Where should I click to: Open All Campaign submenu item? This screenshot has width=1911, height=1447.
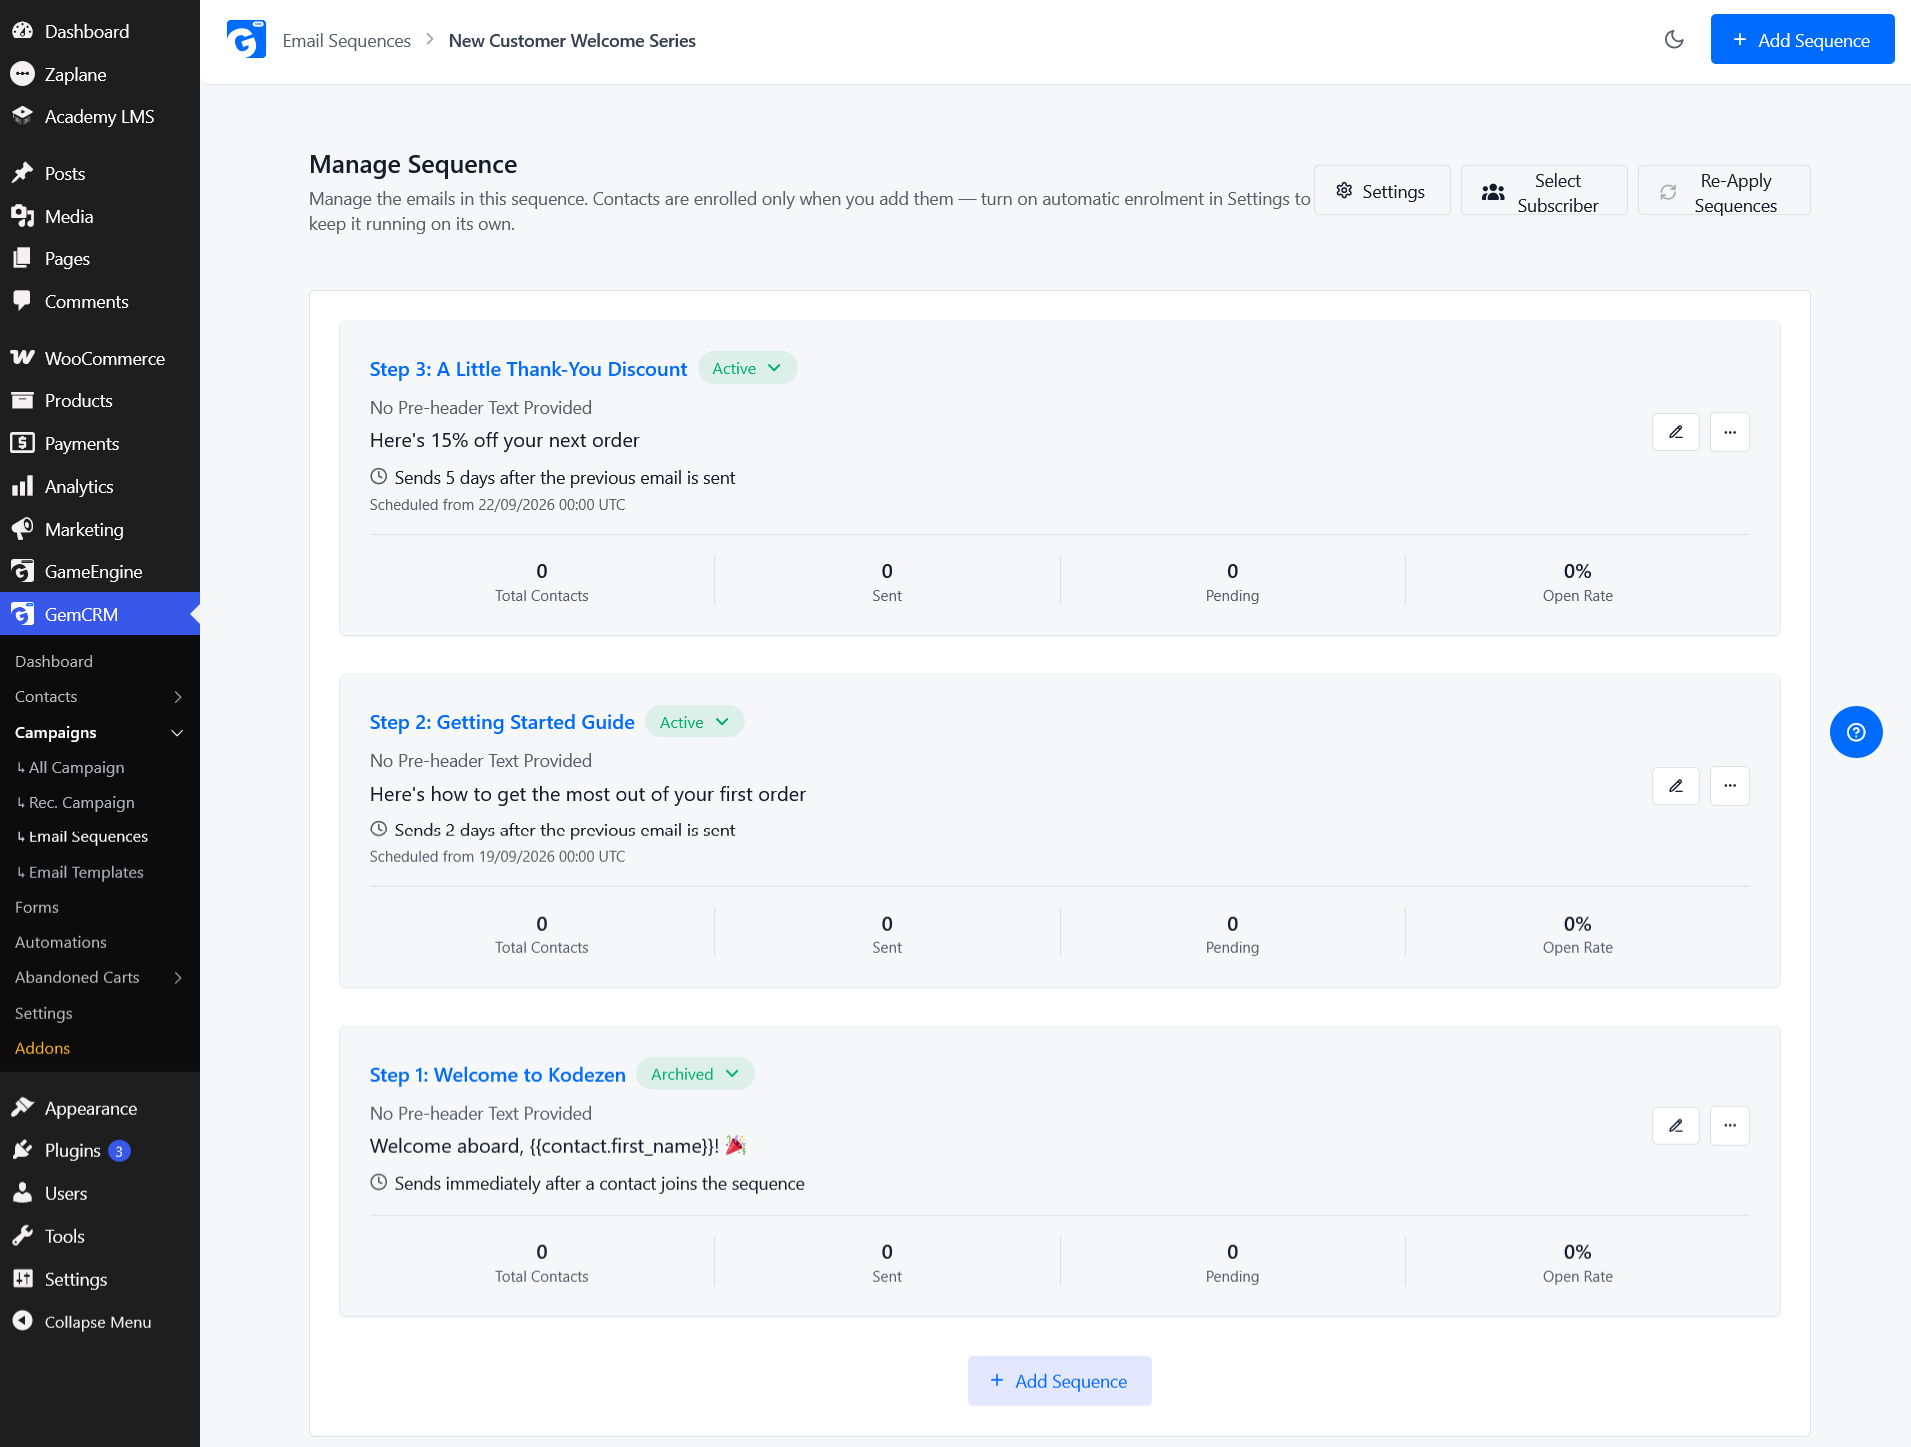[77, 767]
